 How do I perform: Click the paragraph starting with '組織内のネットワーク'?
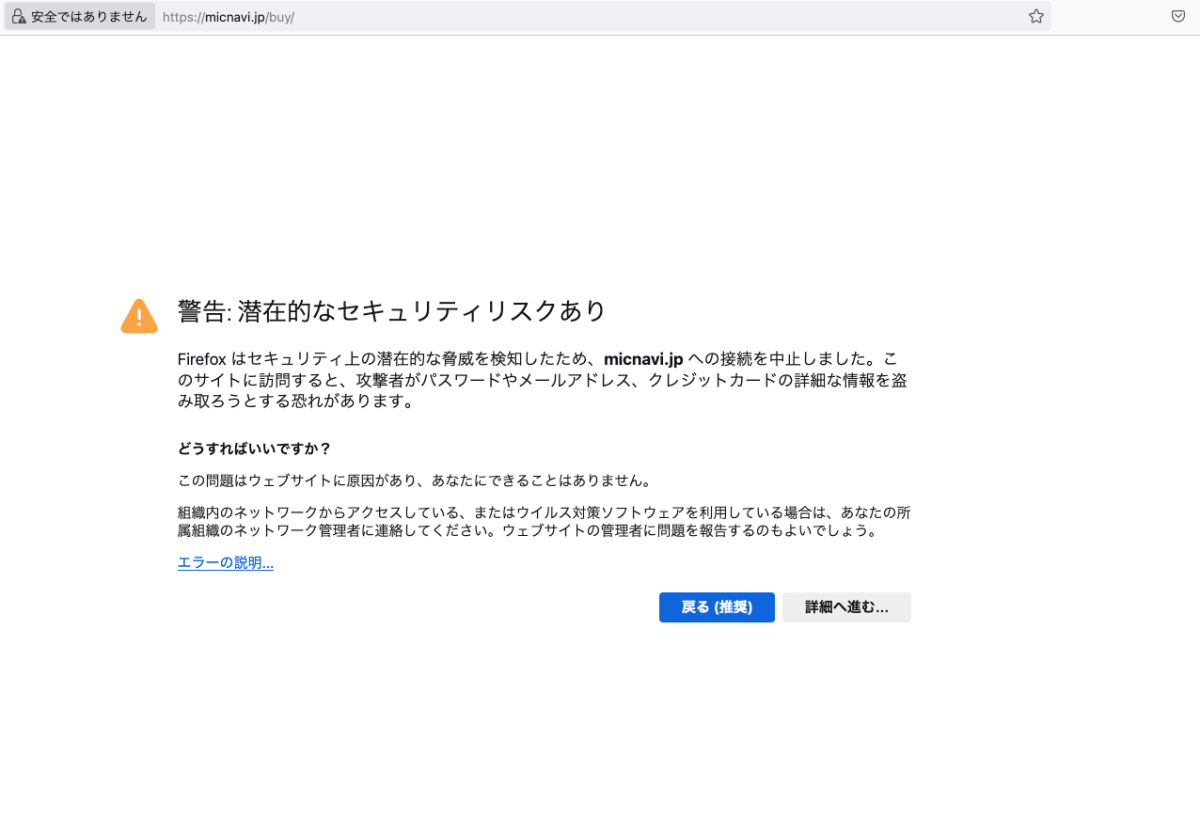click(543, 522)
